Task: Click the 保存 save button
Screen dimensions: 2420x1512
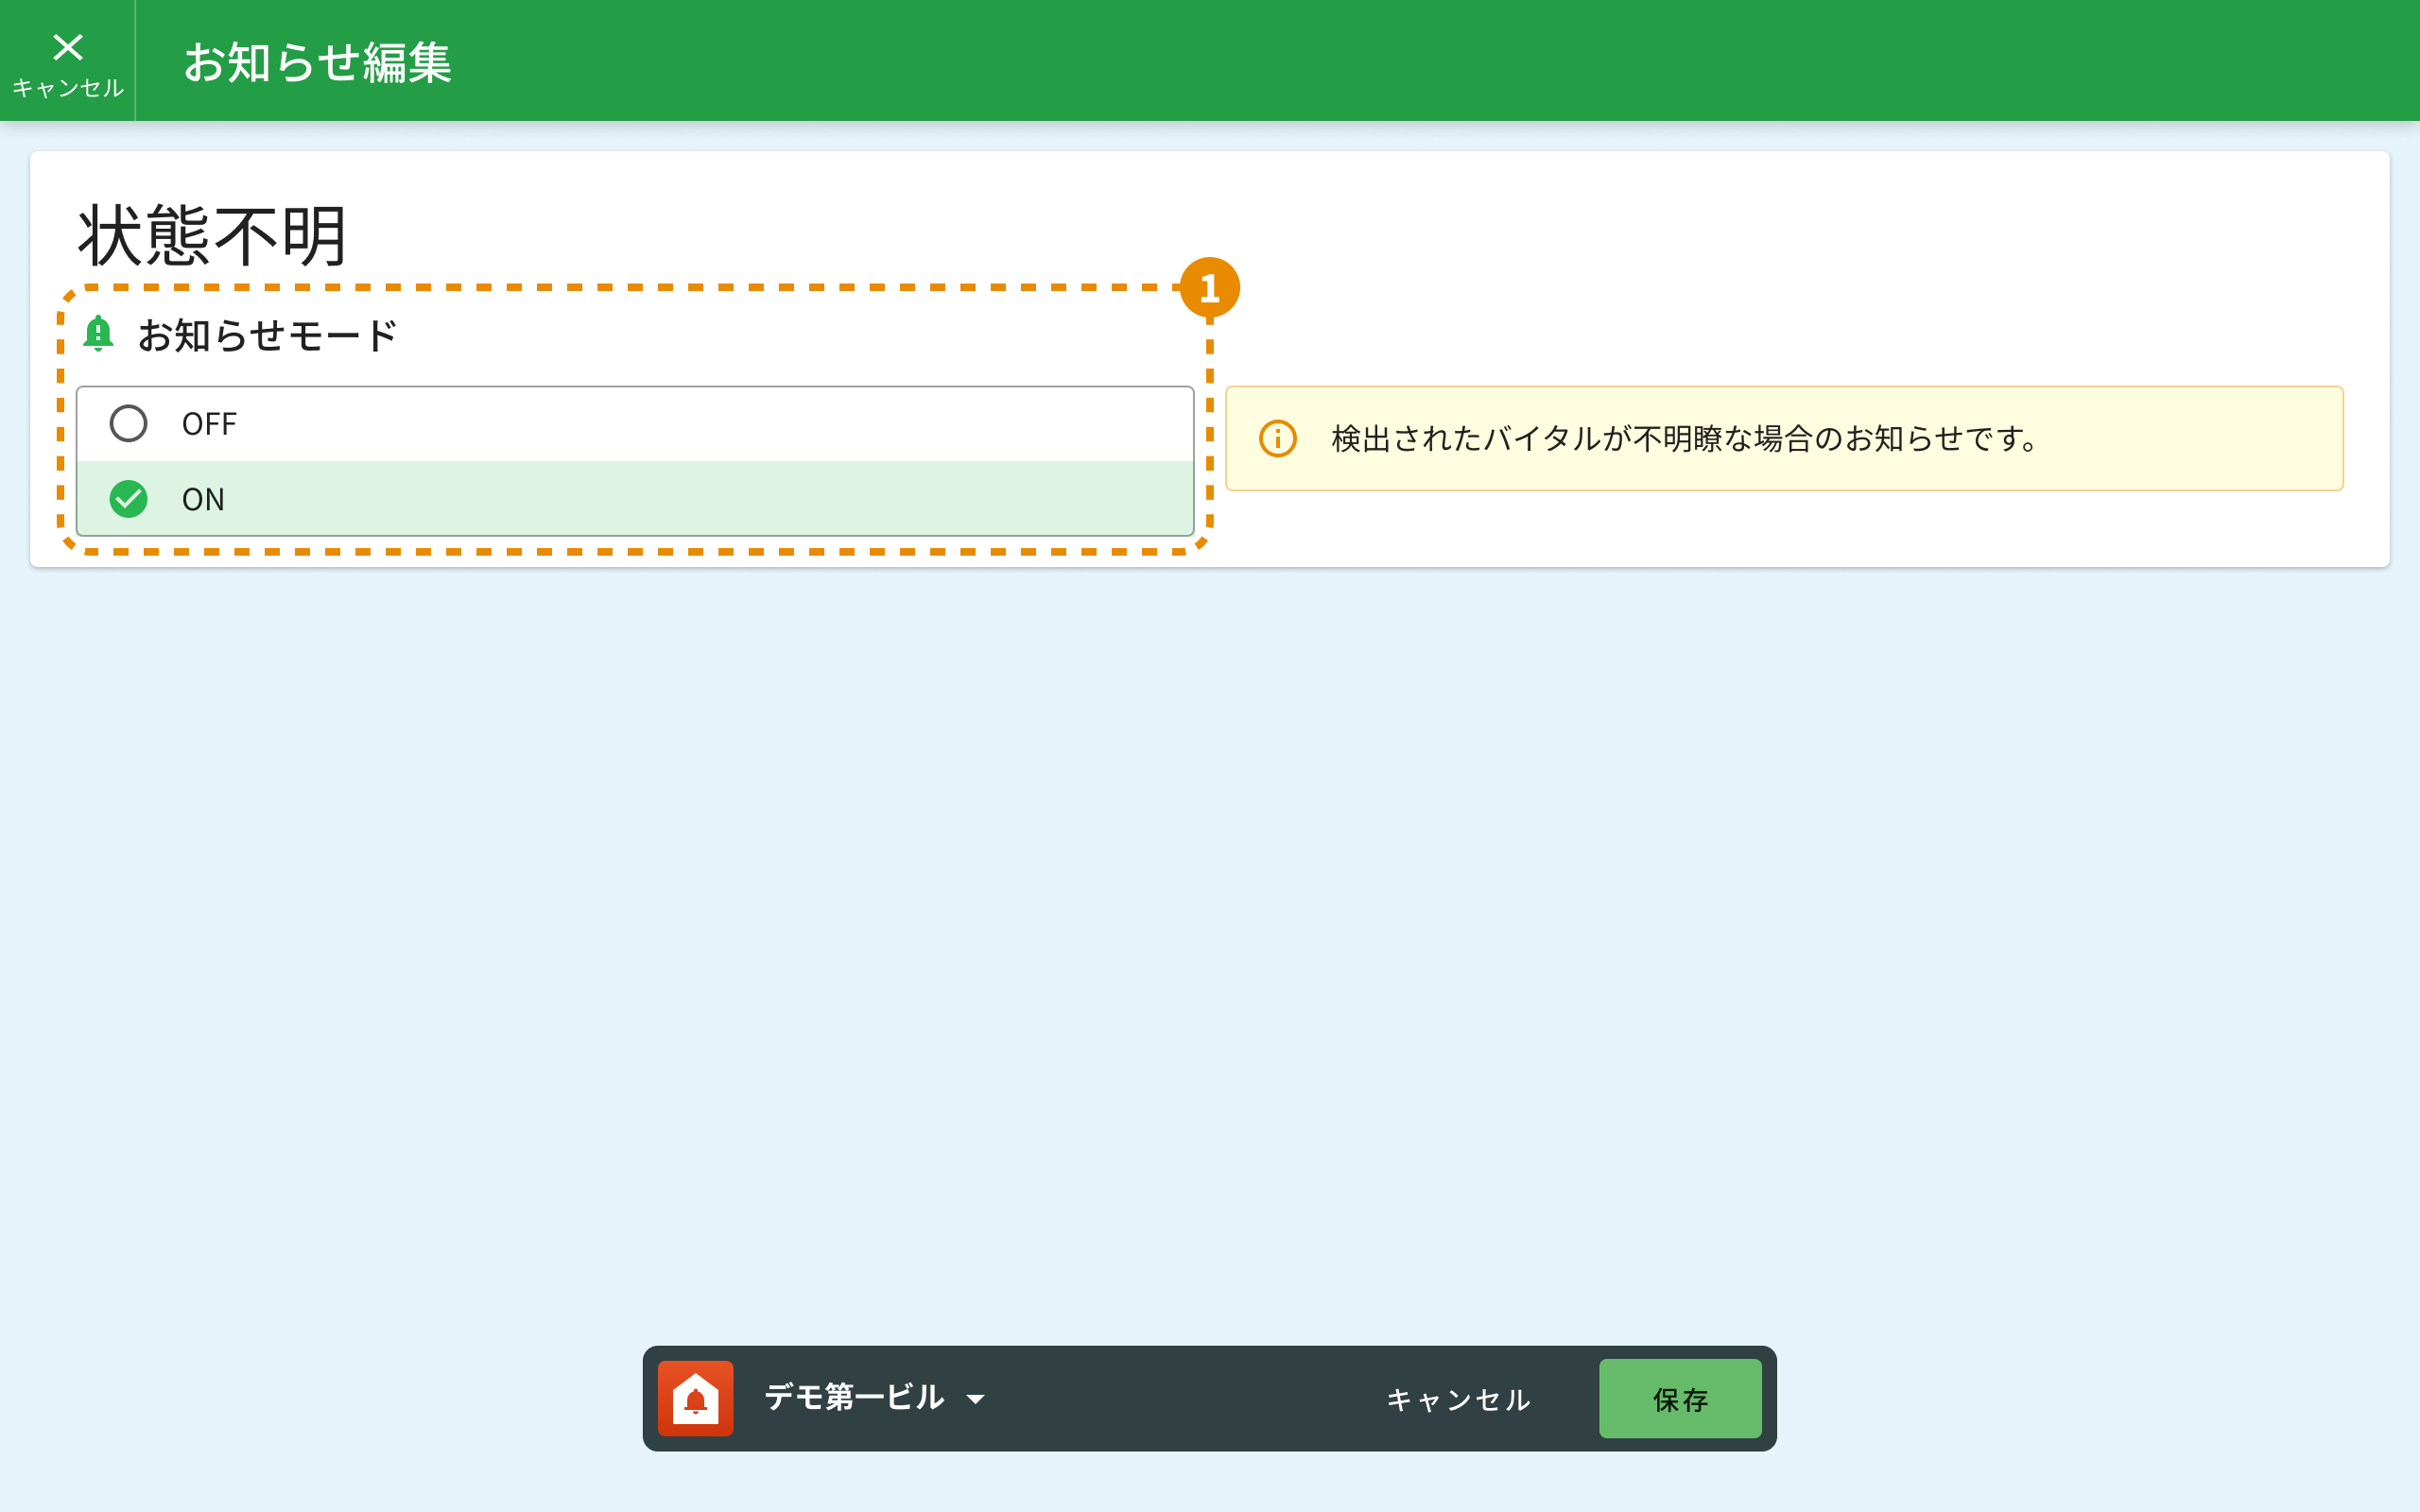Action: tap(1679, 1398)
